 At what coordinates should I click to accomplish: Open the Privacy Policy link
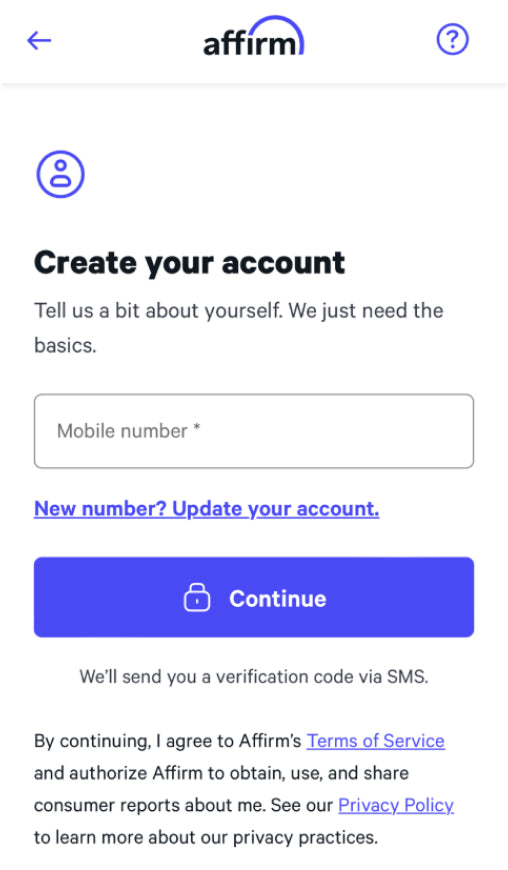[x=396, y=805]
